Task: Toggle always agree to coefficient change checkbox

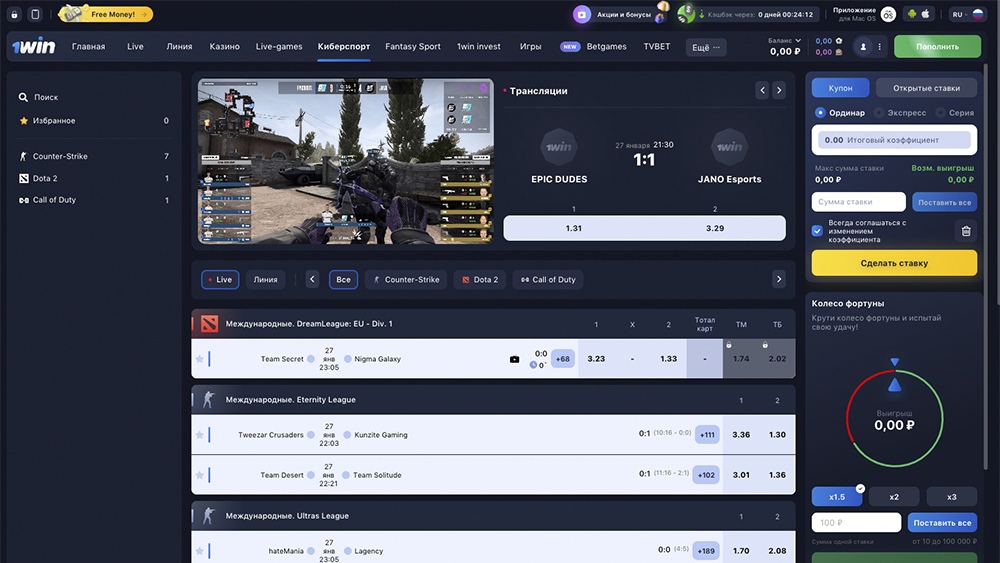Action: point(817,231)
